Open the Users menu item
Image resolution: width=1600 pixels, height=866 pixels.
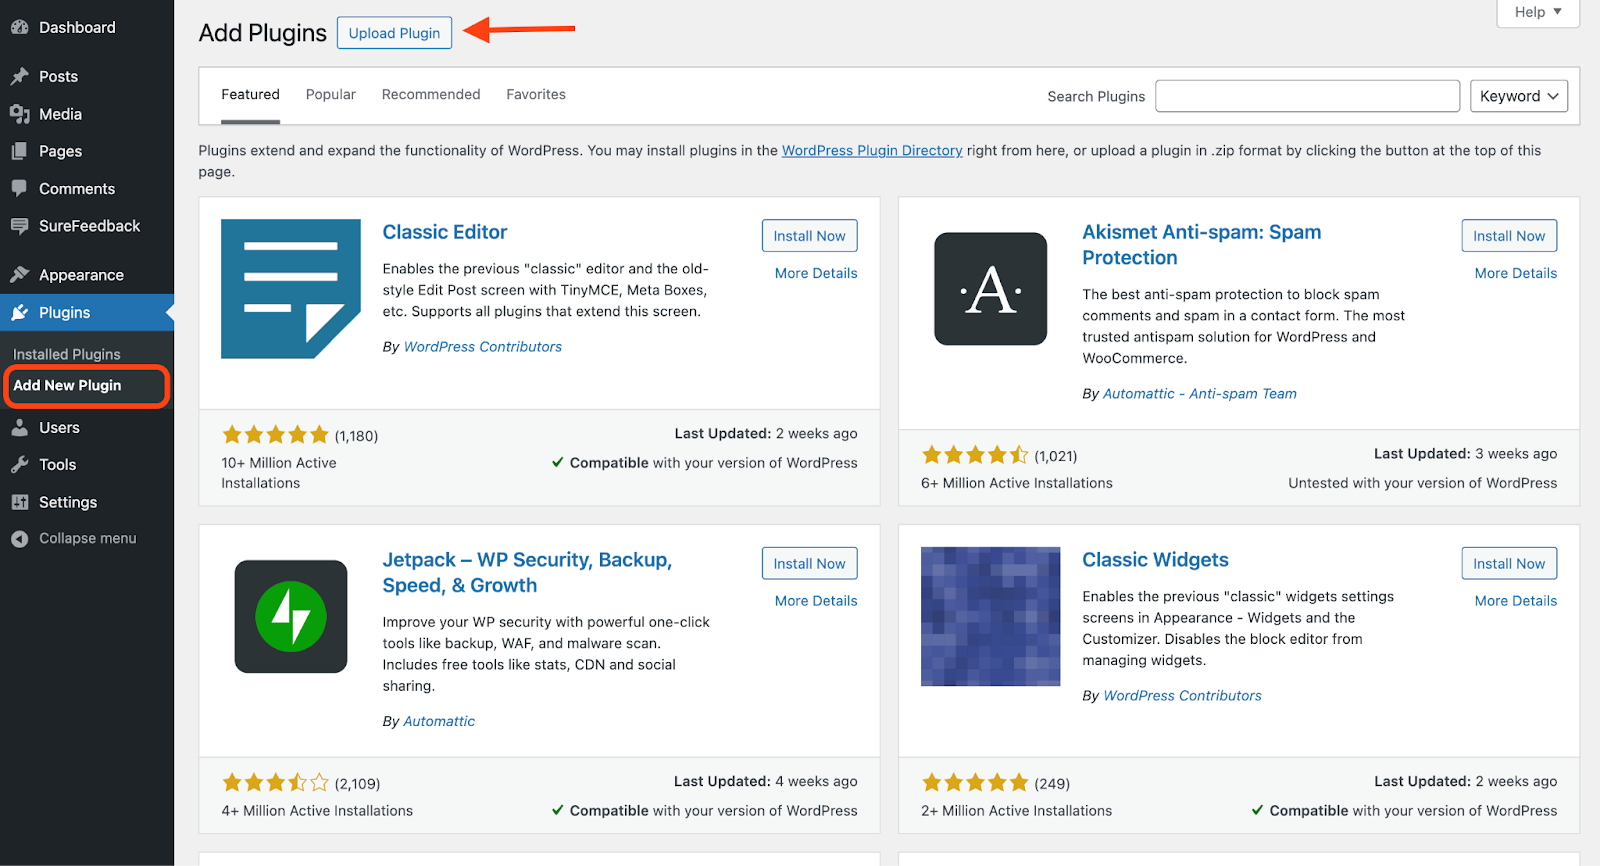point(87,427)
